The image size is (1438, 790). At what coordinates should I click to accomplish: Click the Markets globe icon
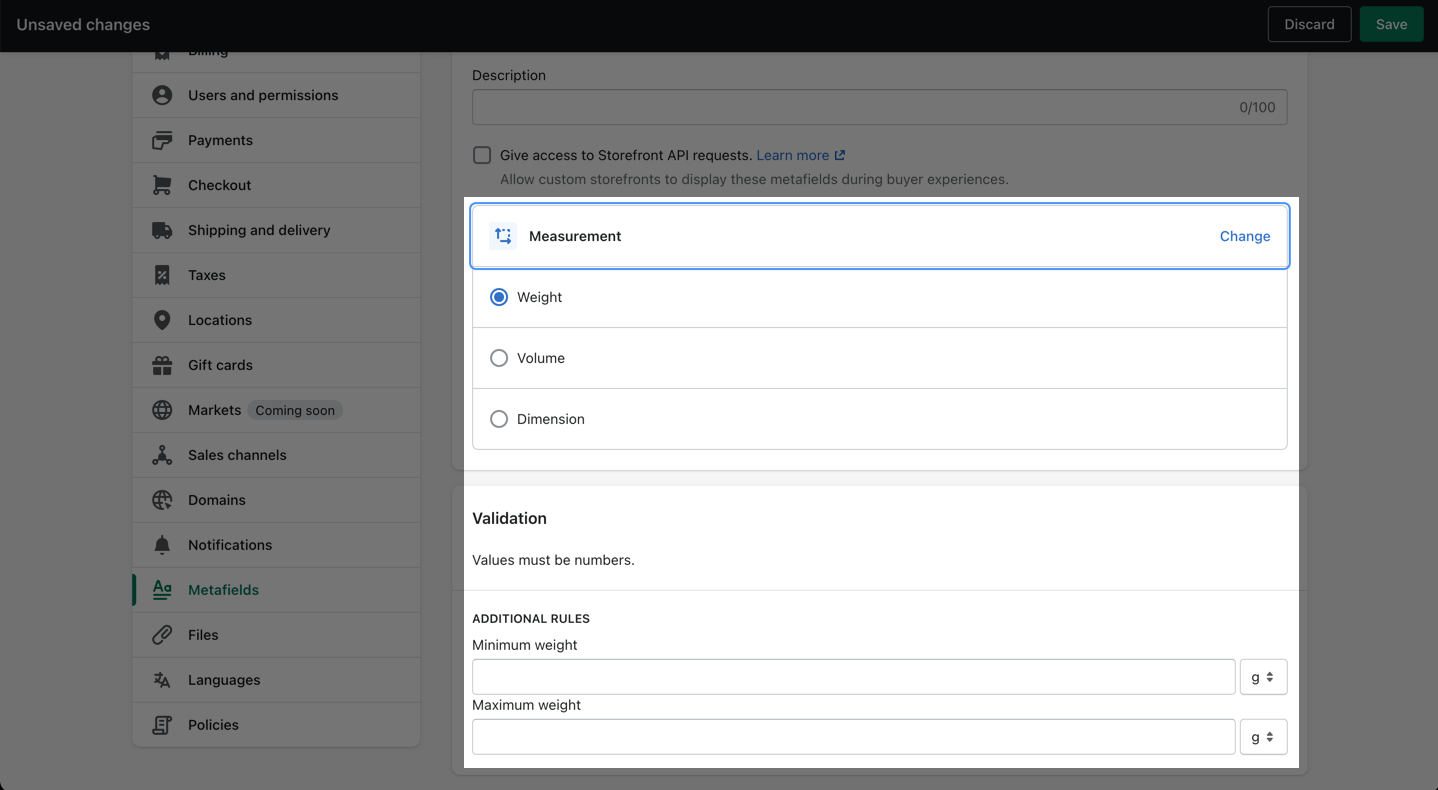tap(162, 410)
